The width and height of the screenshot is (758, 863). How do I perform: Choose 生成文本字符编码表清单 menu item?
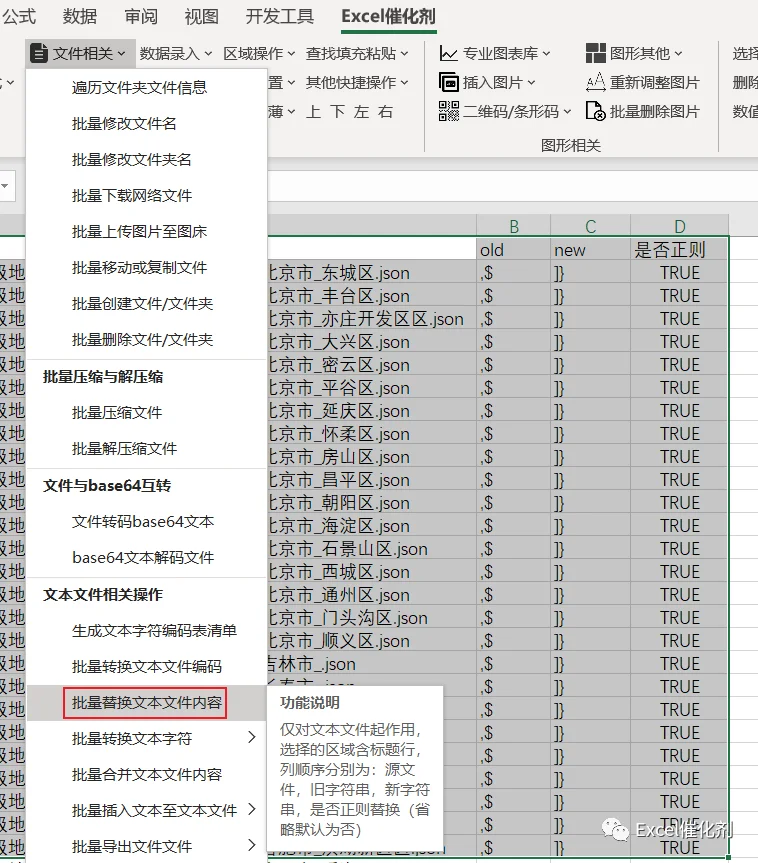pyautogui.click(x=146, y=631)
